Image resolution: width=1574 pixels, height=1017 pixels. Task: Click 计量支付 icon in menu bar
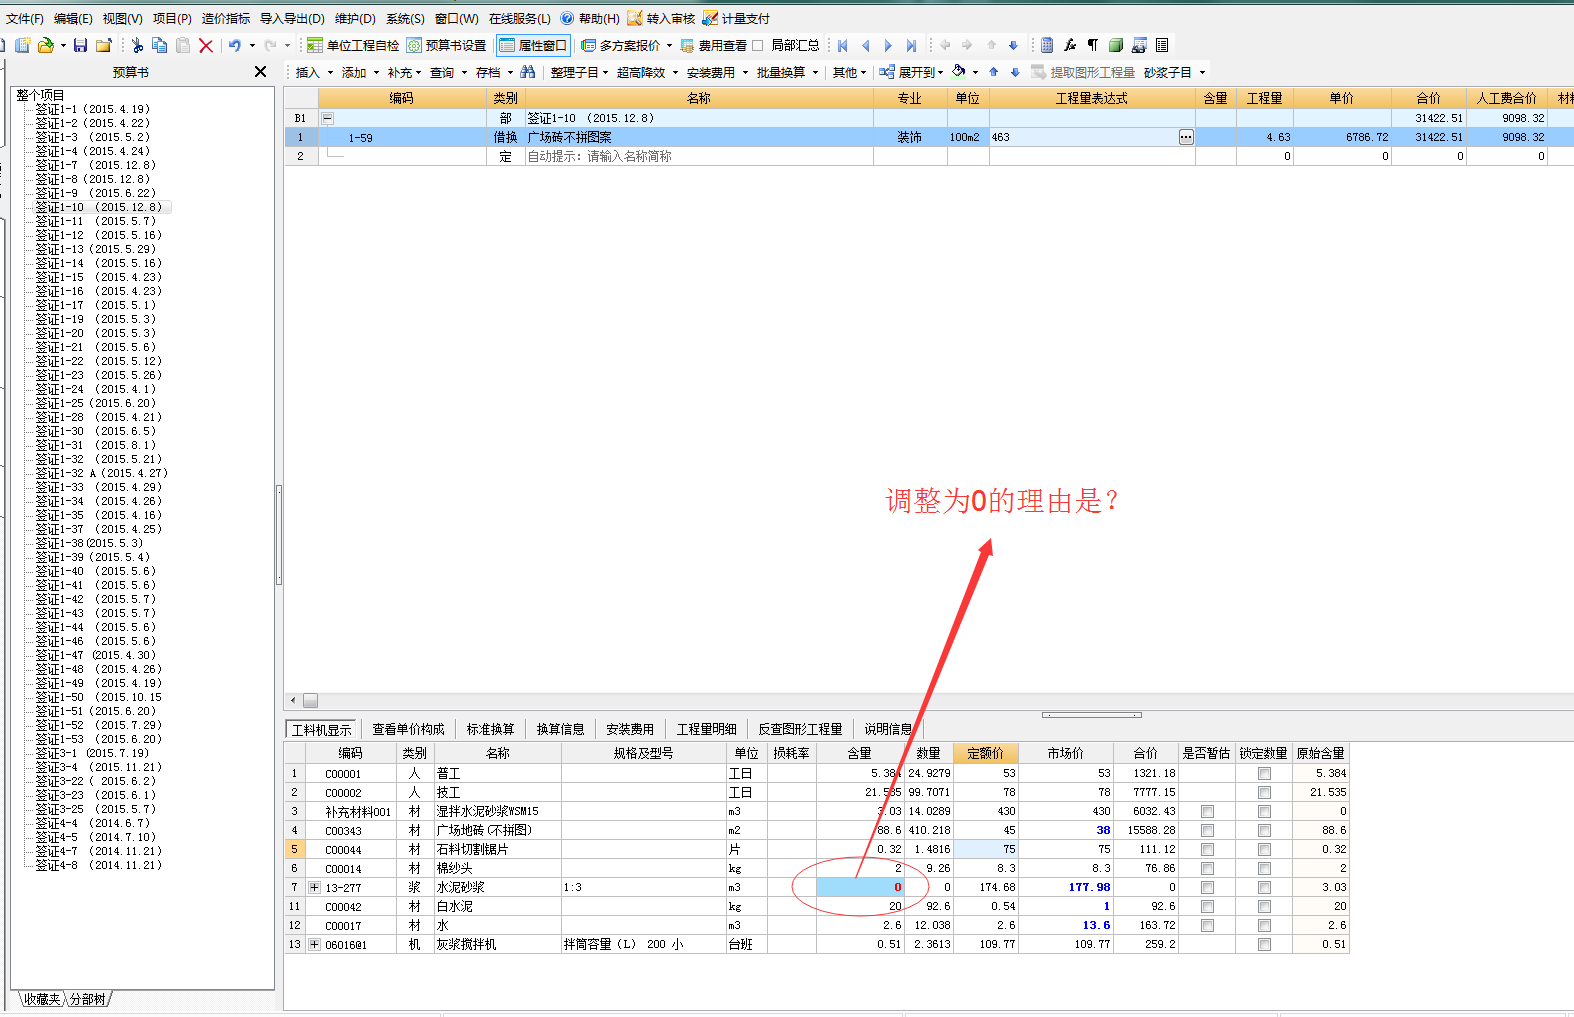[736, 18]
